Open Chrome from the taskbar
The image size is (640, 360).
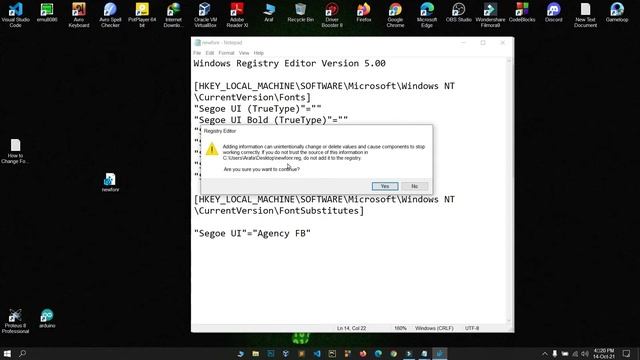pos(393,353)
